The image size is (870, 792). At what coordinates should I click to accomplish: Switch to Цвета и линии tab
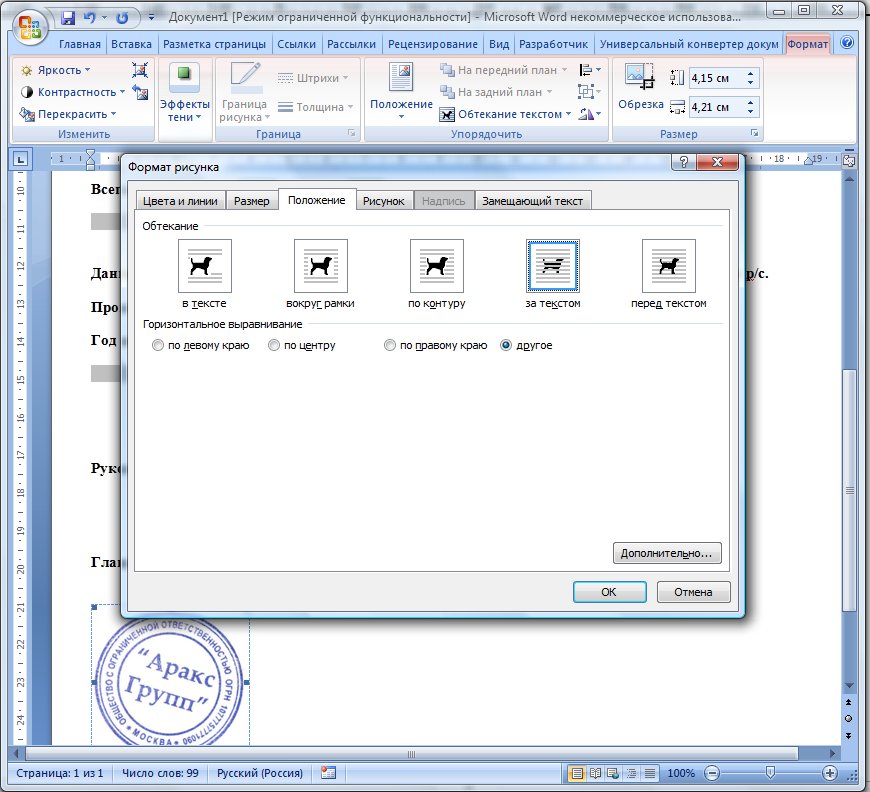click(x=180, y=201)
